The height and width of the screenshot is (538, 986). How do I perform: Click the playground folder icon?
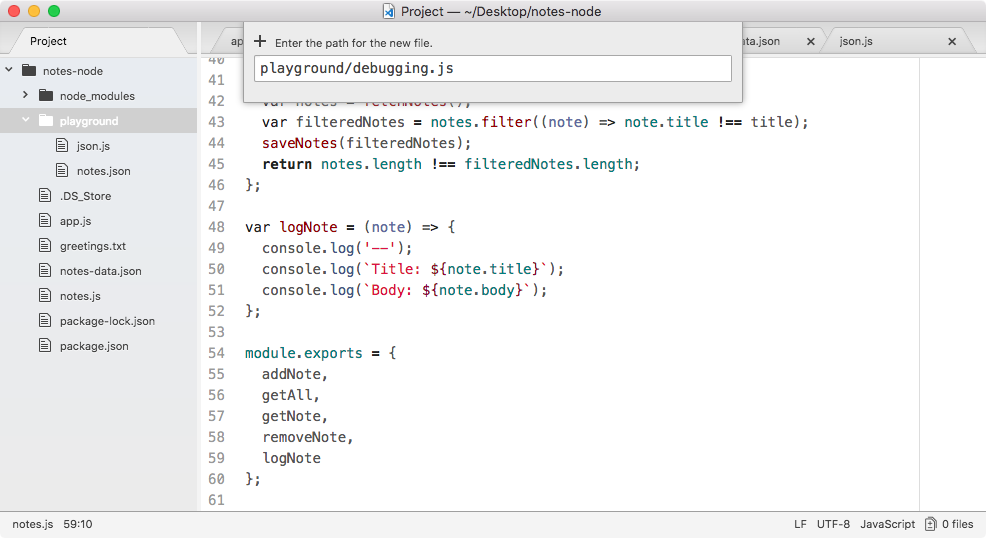[x=45, y=121]
